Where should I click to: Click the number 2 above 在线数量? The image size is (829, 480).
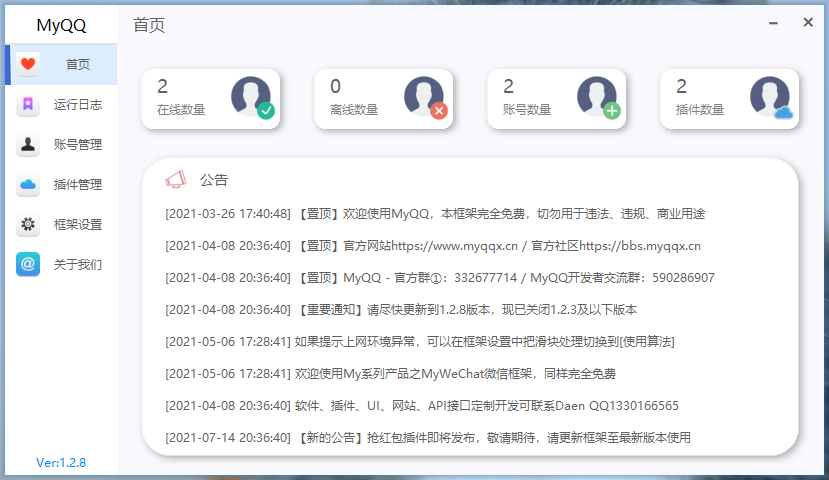click(162, 86)
